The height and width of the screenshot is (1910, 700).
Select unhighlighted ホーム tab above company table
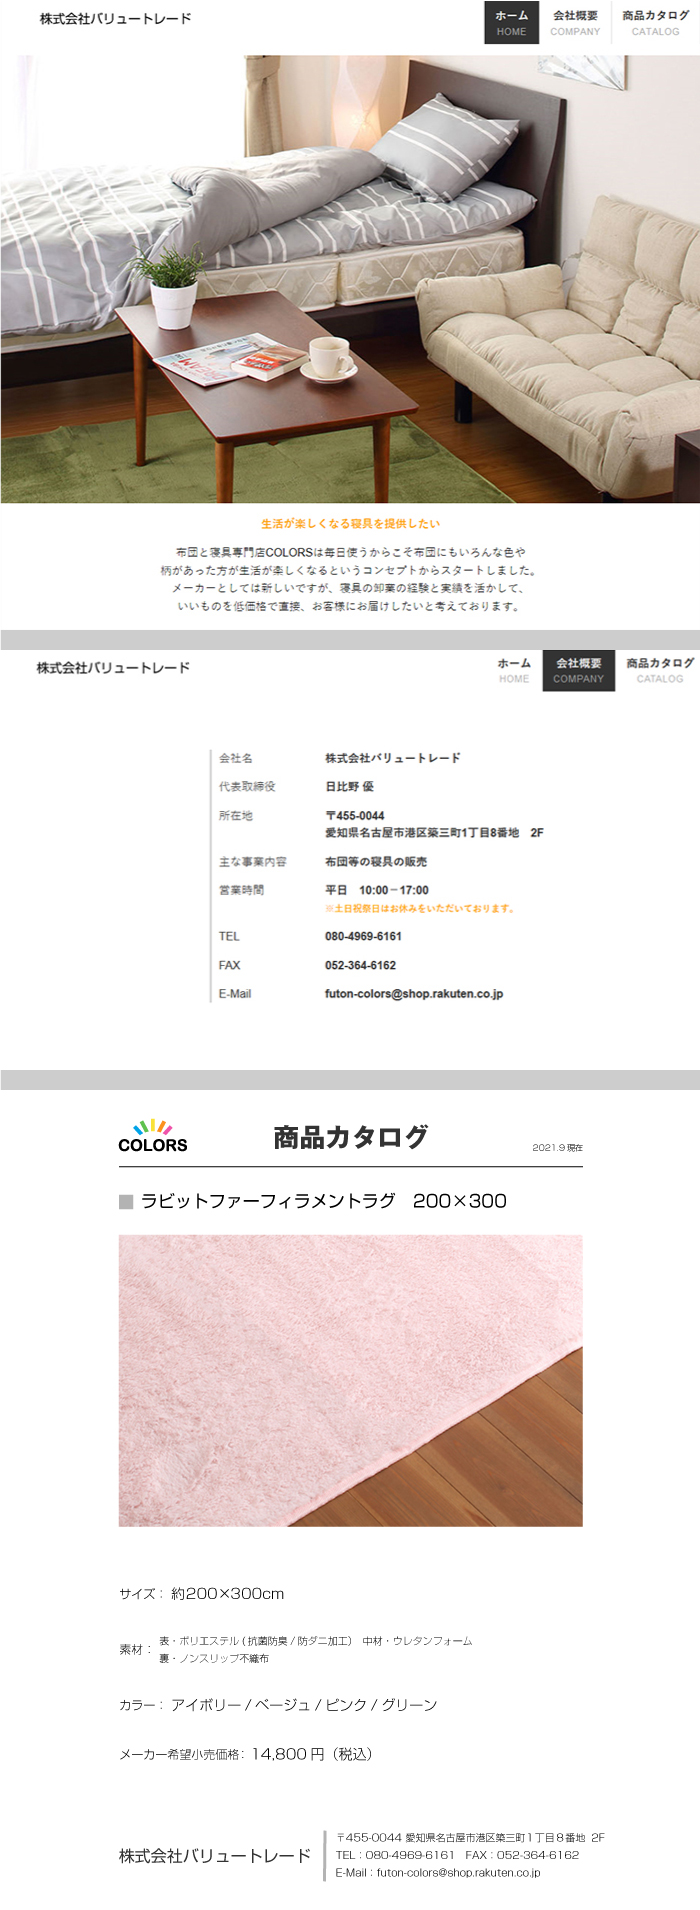(514, 670)
